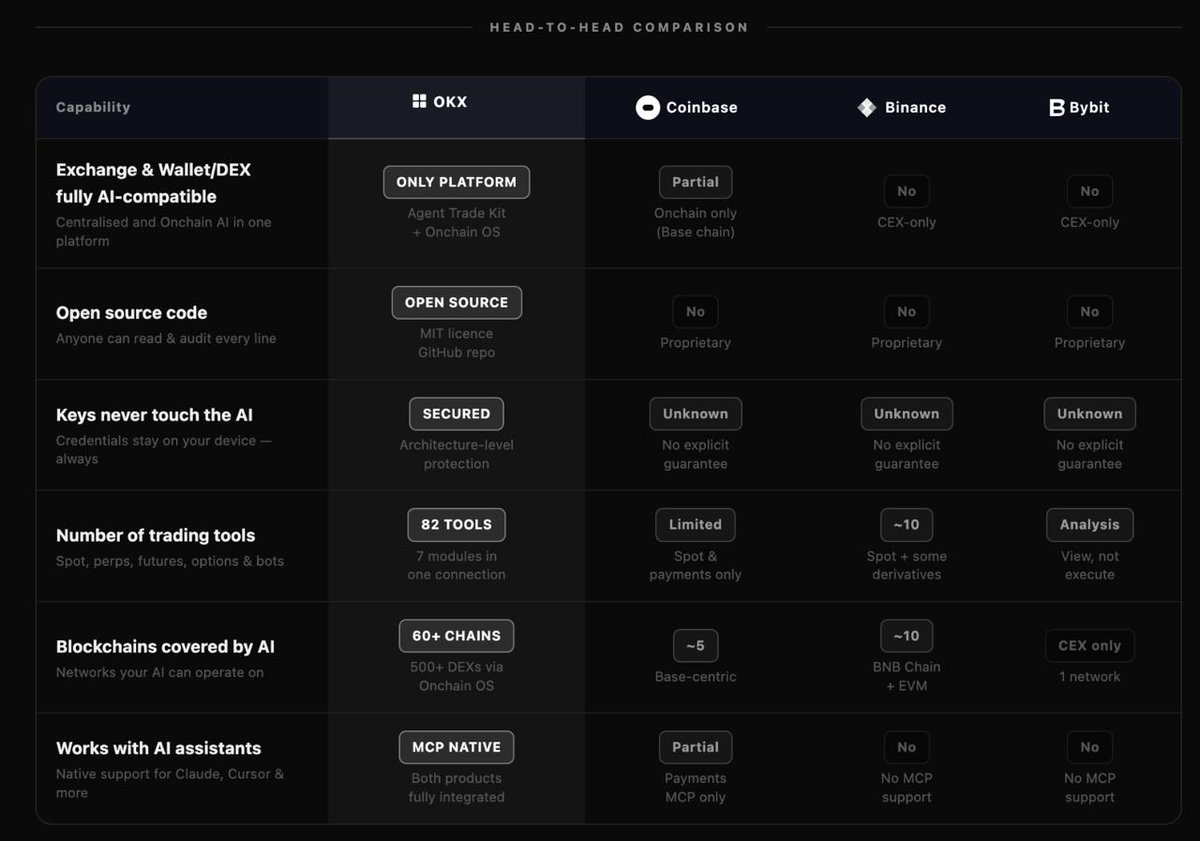Screen dimensions: 1200x841
Task: Click Coinbase's Partial badge in the Exchange & Wallet row
Action: 695,182
